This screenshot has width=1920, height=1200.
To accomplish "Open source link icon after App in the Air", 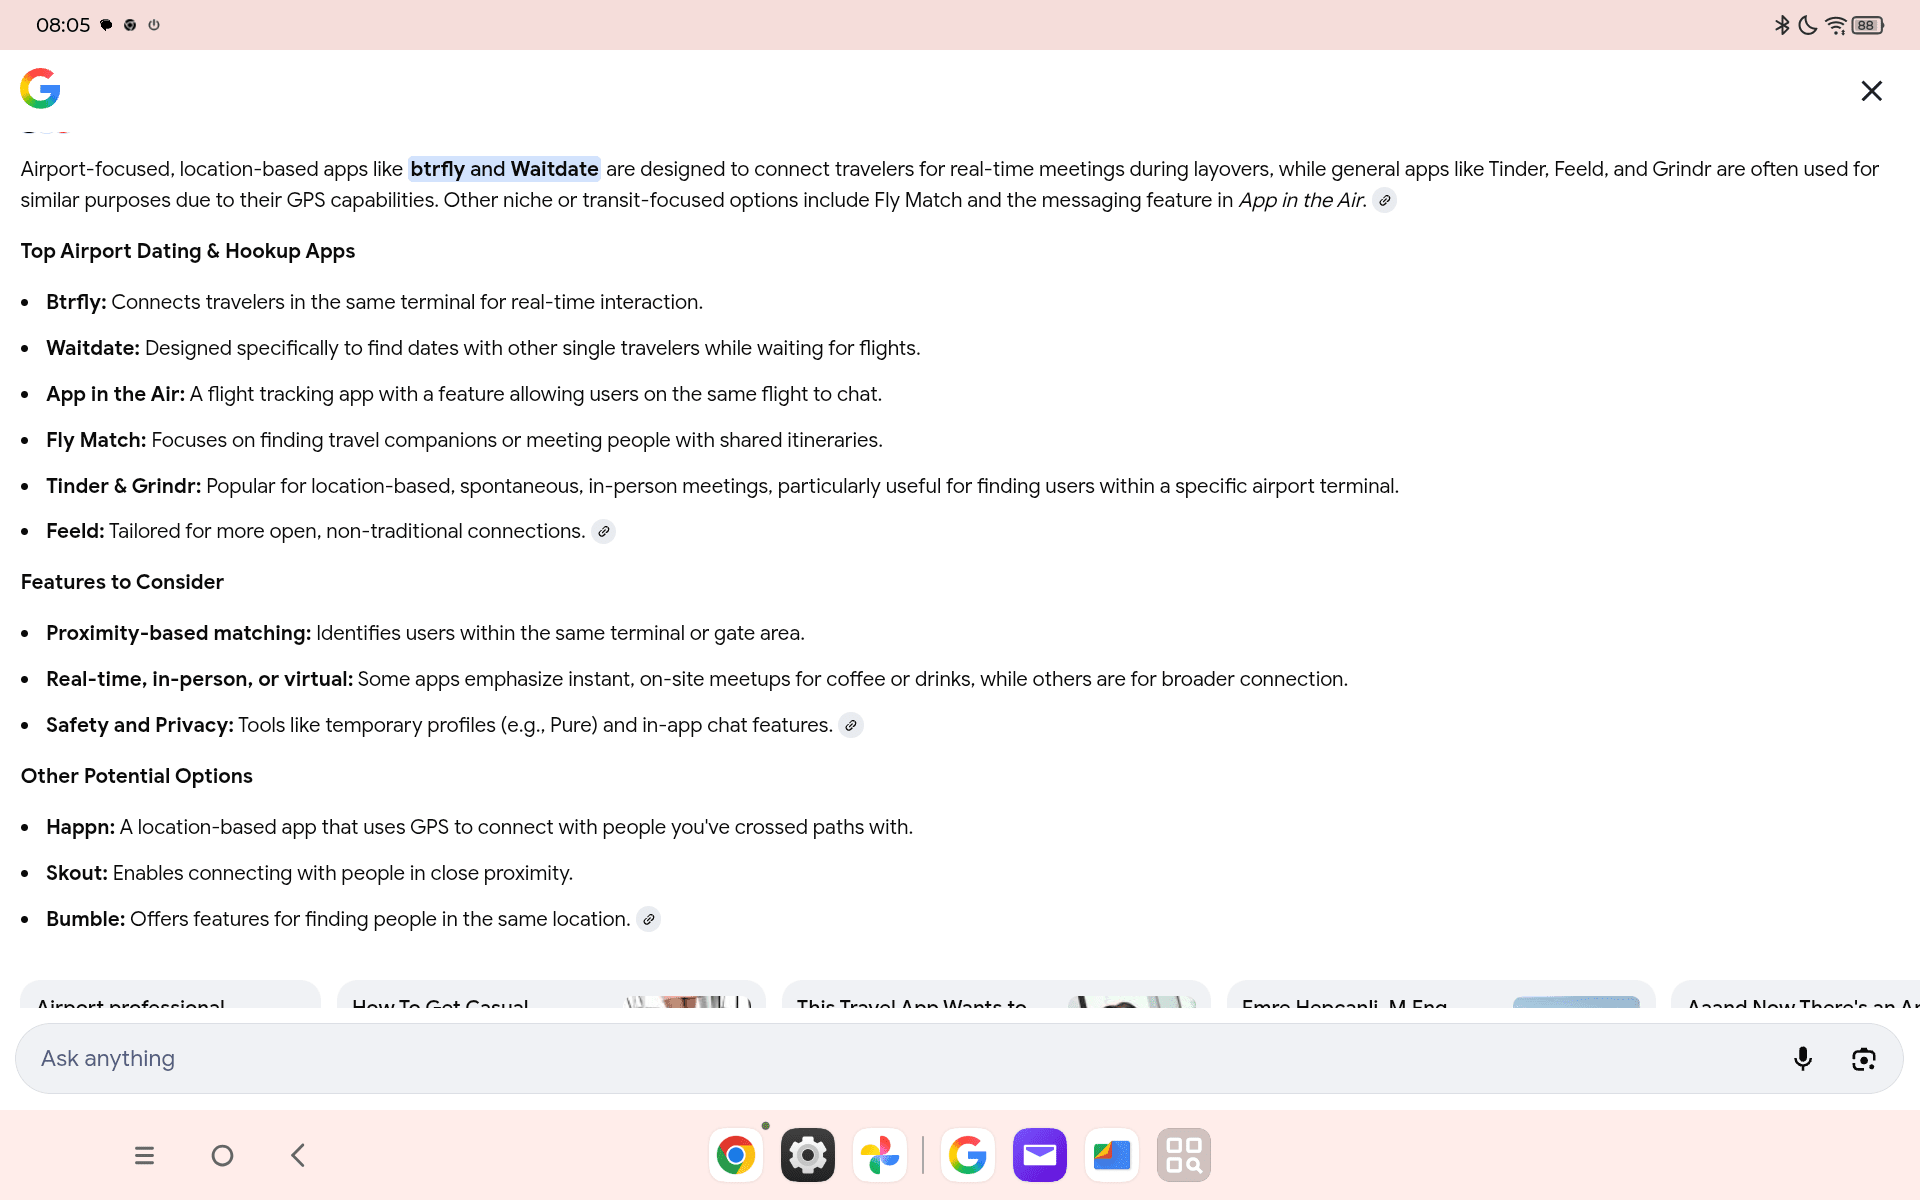I will point(1384,200).
